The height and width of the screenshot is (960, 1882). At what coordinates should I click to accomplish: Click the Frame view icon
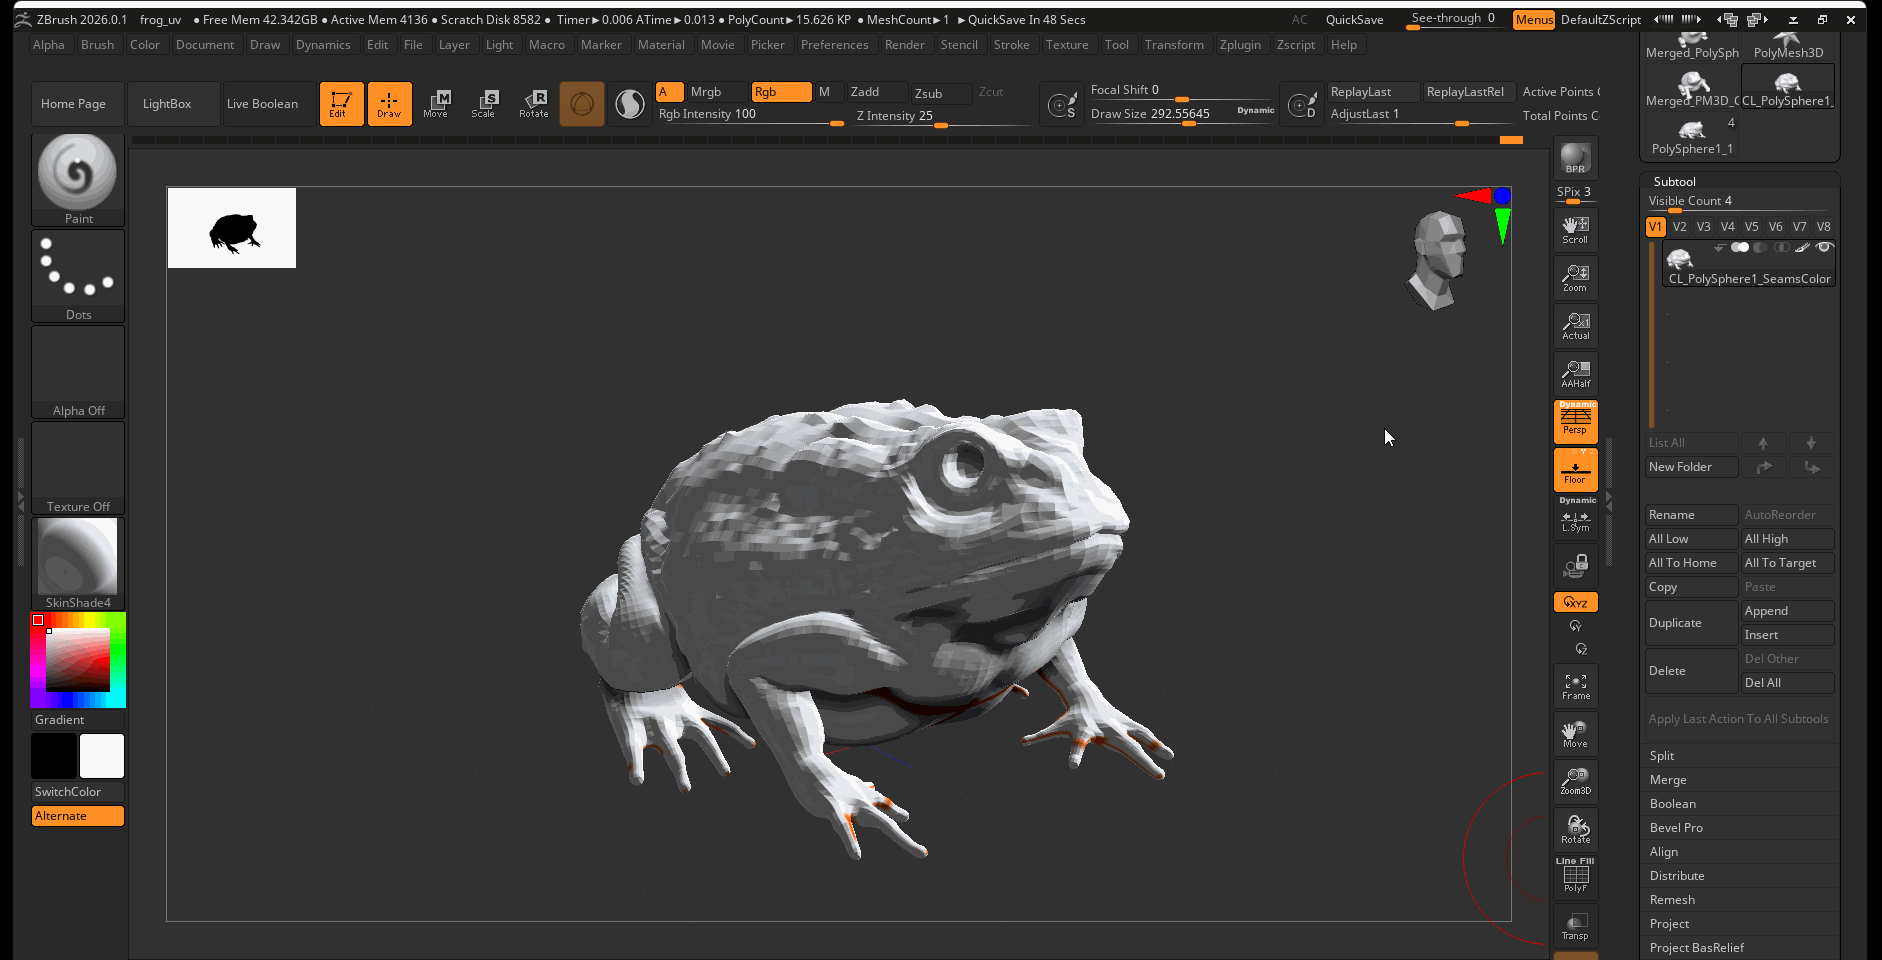pyautogui.click(x=1575, y=686)
